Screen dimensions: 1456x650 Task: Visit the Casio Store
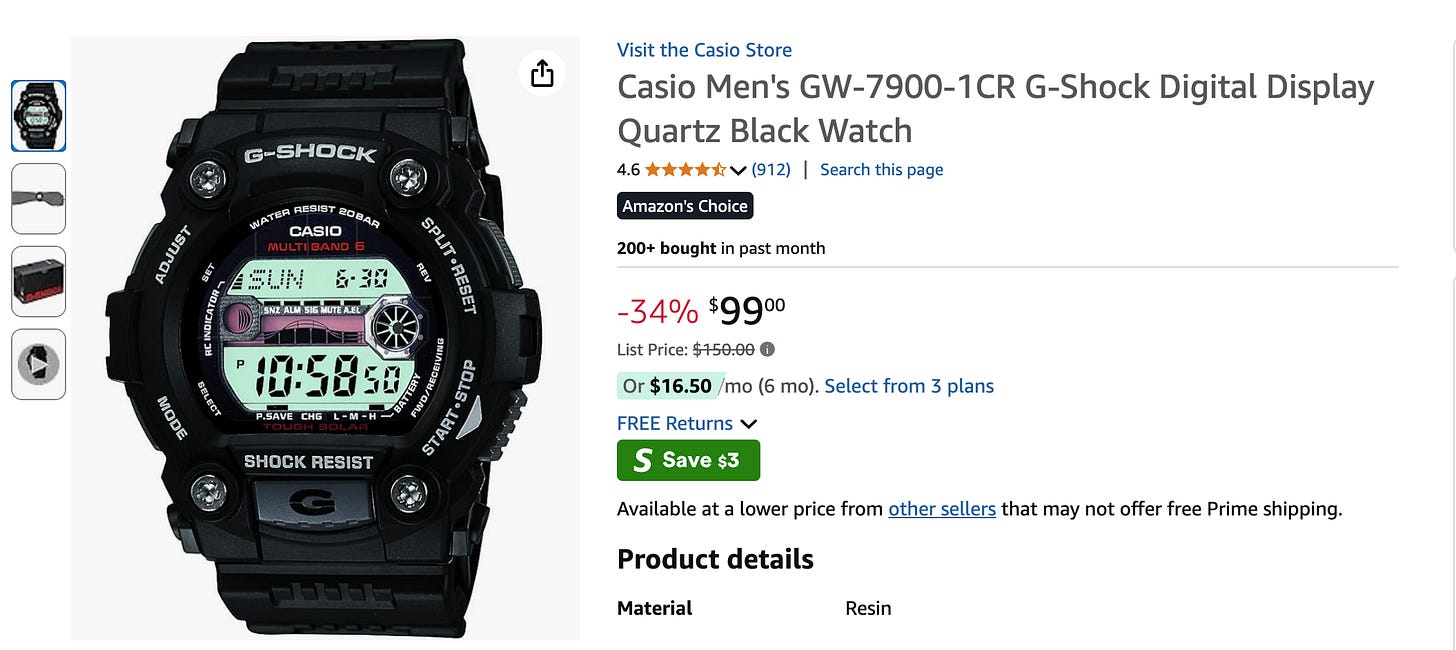(x=703, y=49)
